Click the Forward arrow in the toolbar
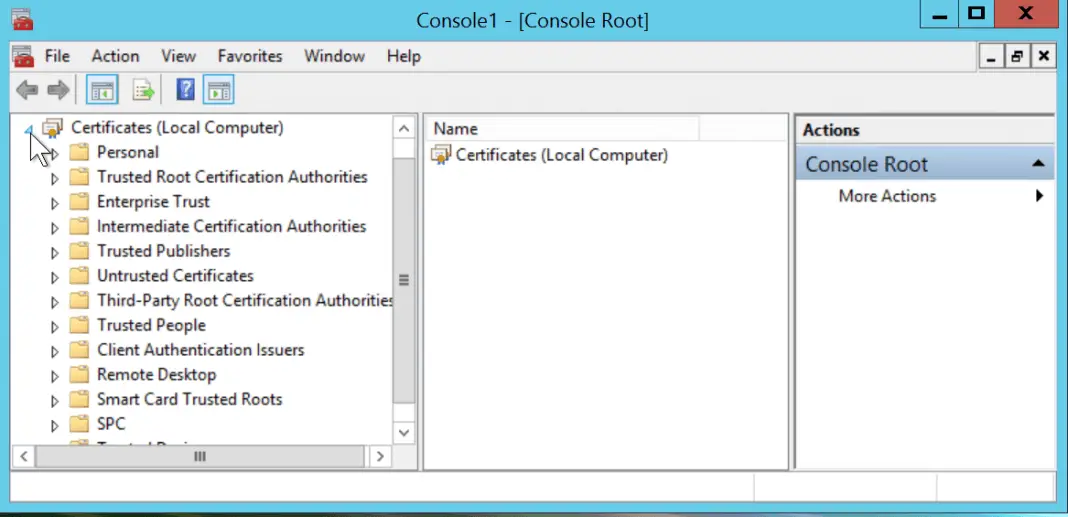 pyautogui.click(x=58, y=91)
